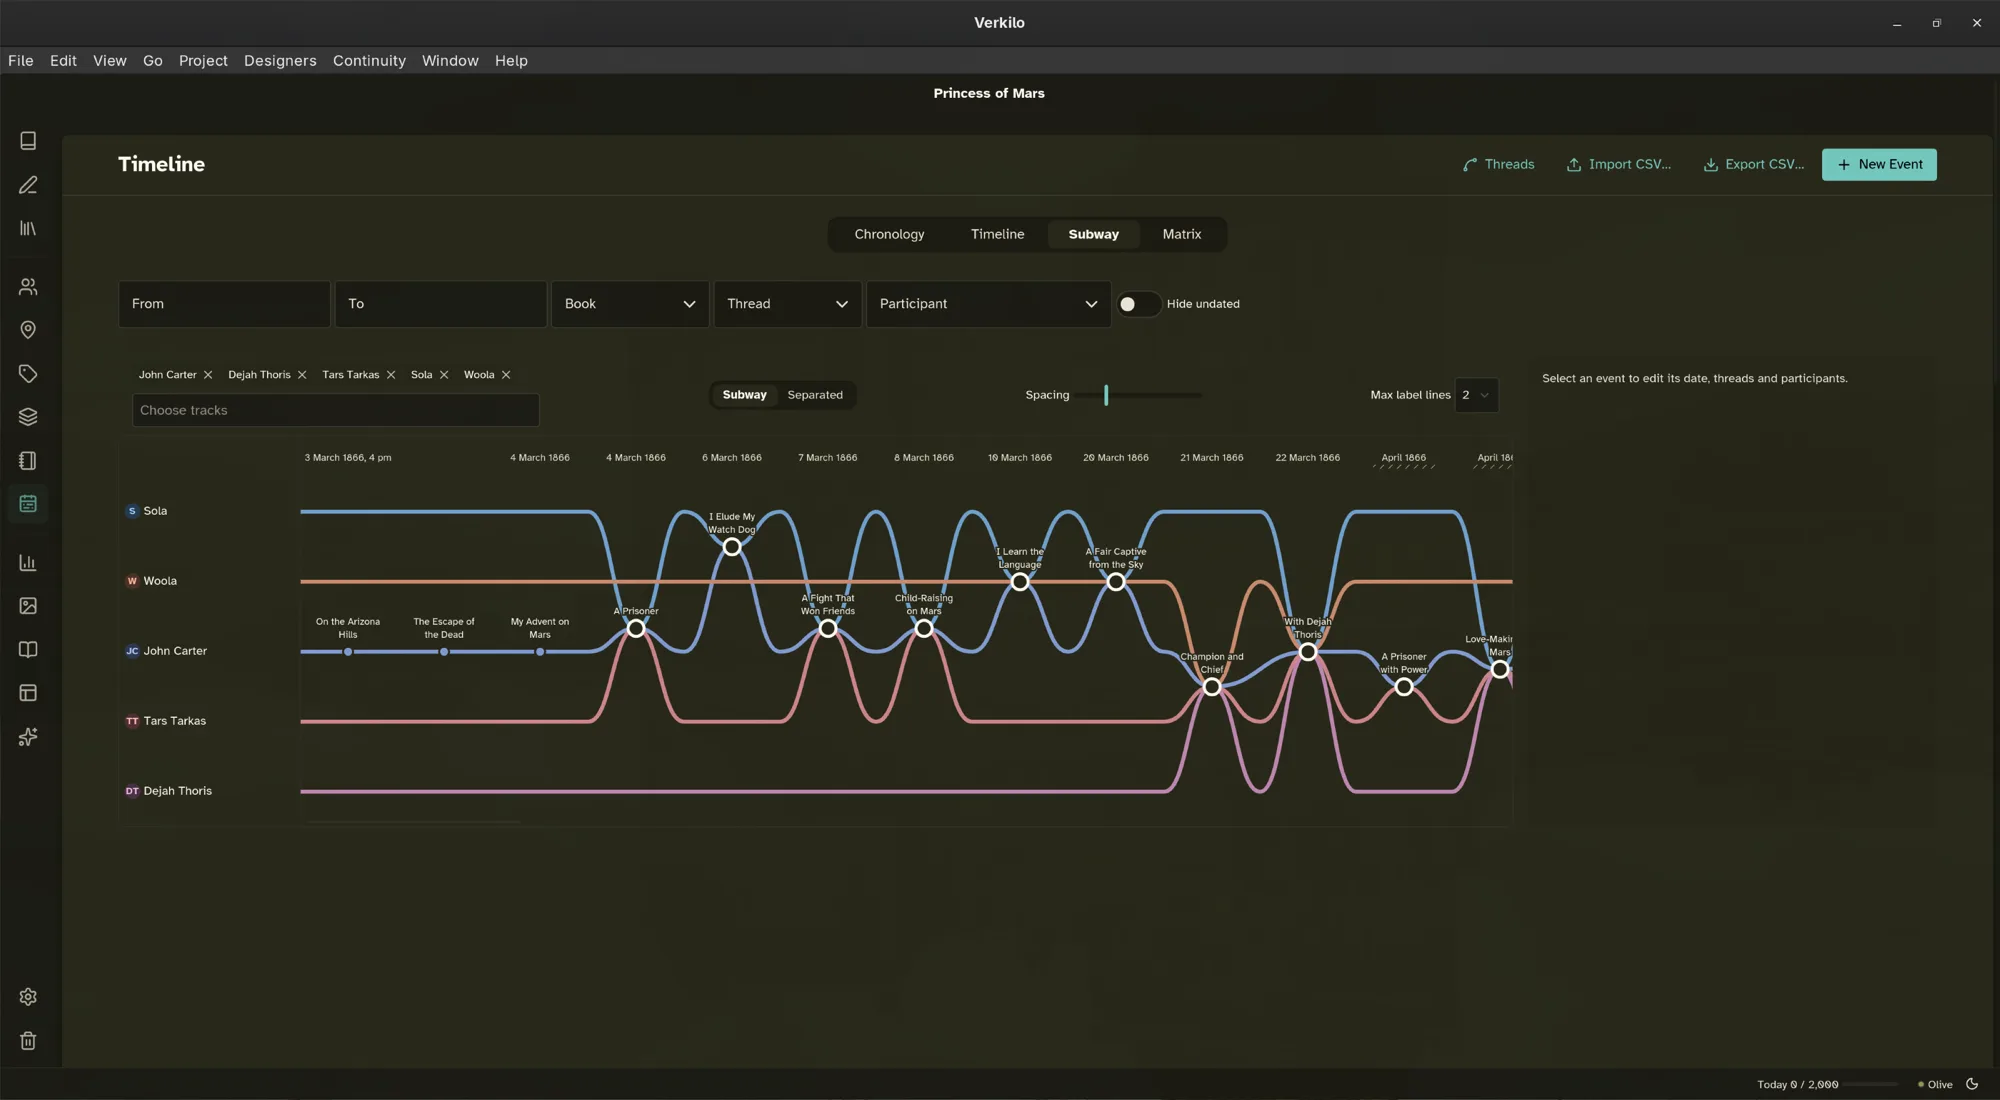Select the Separated layout option
The image size is (2000, 1100).
[815, 395]
